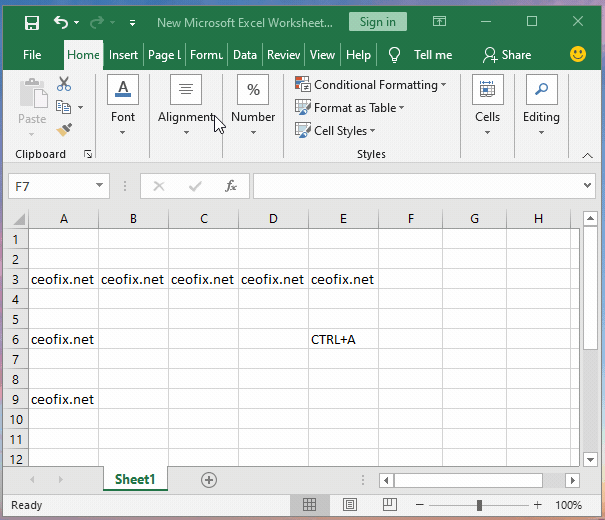Click the zoom in plus button
Screen dimensions: 605x520
[537, 505]
